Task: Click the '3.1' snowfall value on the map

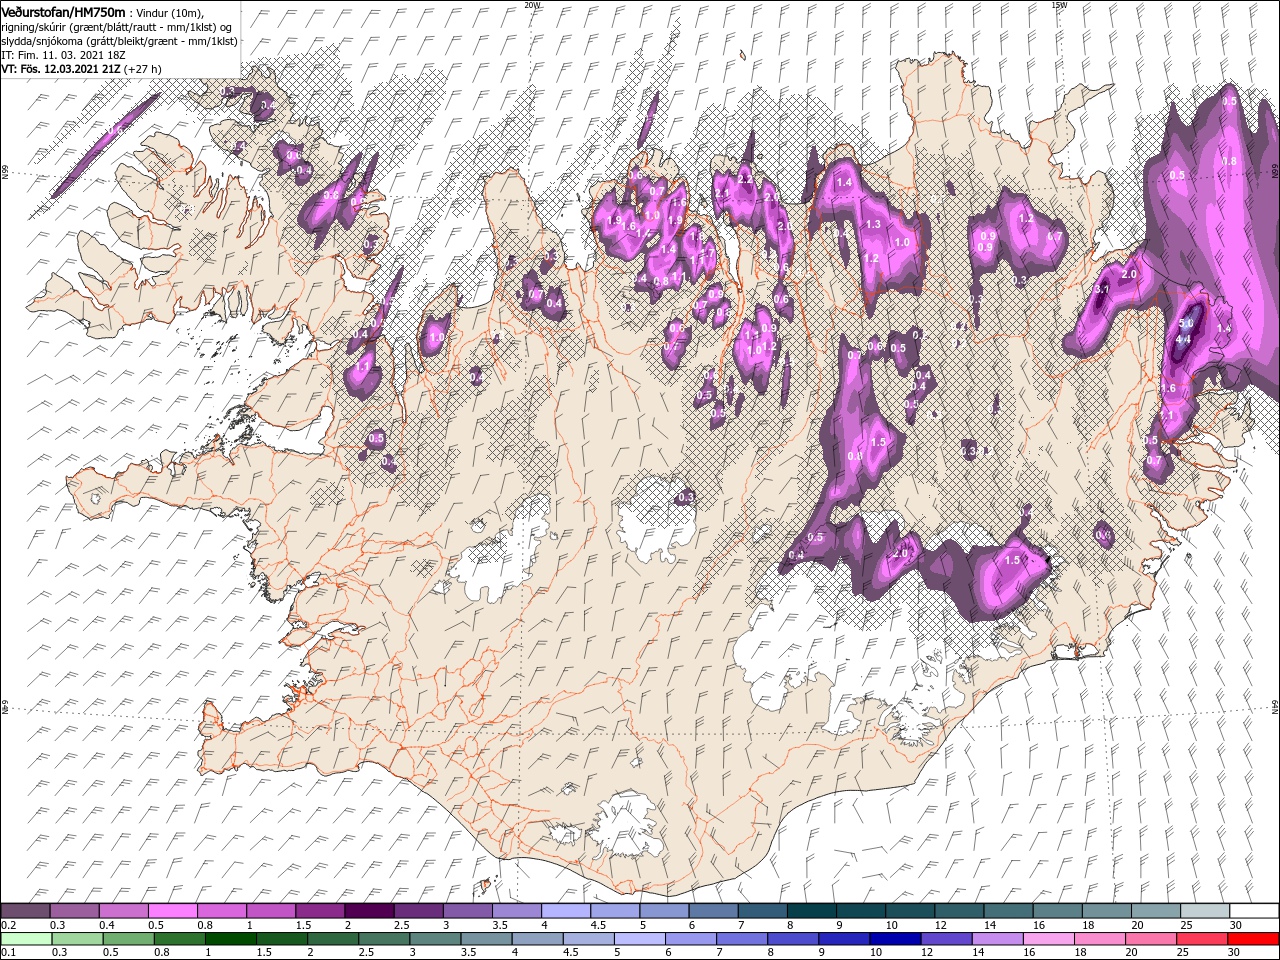Action: pyautogui.click(x=1102, y=289)
